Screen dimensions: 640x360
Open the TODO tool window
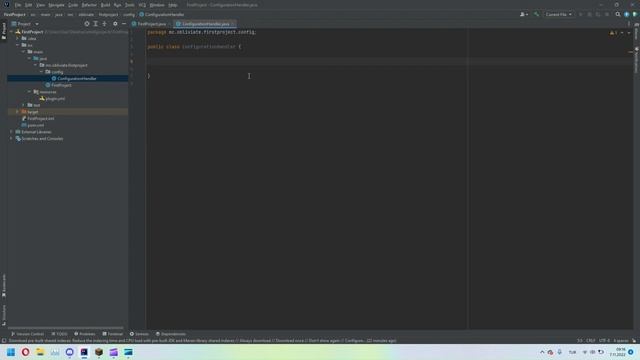[59, 334]
